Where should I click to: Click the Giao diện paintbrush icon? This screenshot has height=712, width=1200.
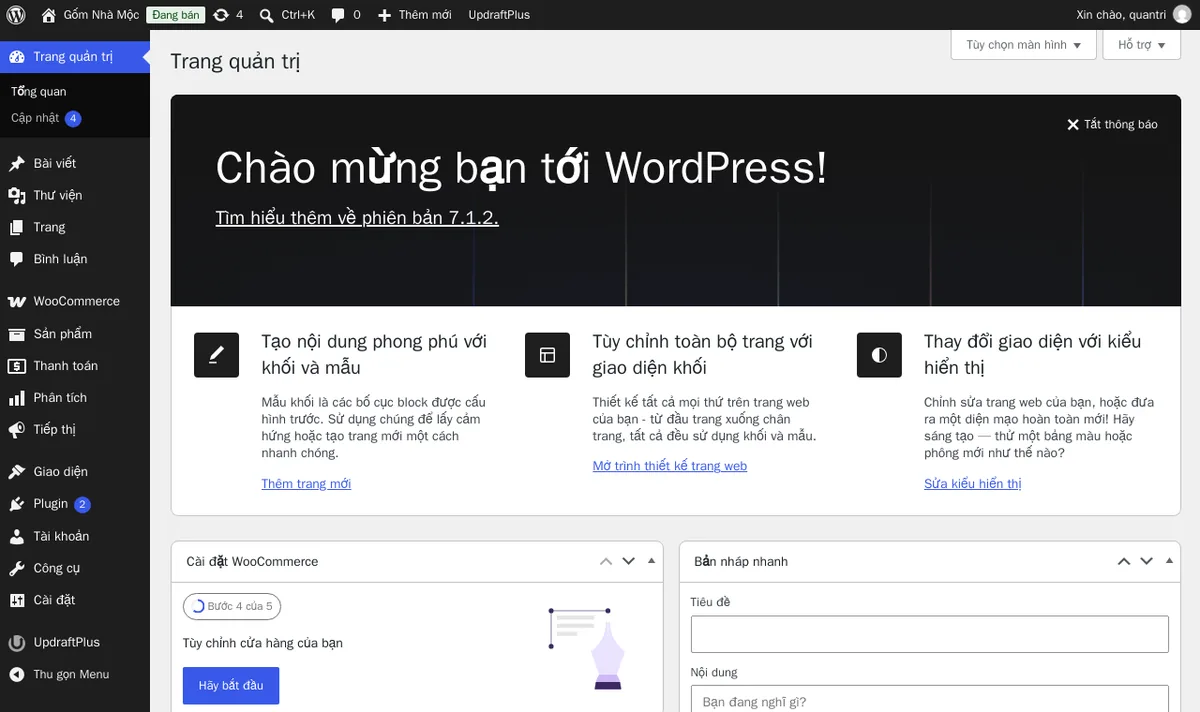pyautogui.click(x=17, y=472)
